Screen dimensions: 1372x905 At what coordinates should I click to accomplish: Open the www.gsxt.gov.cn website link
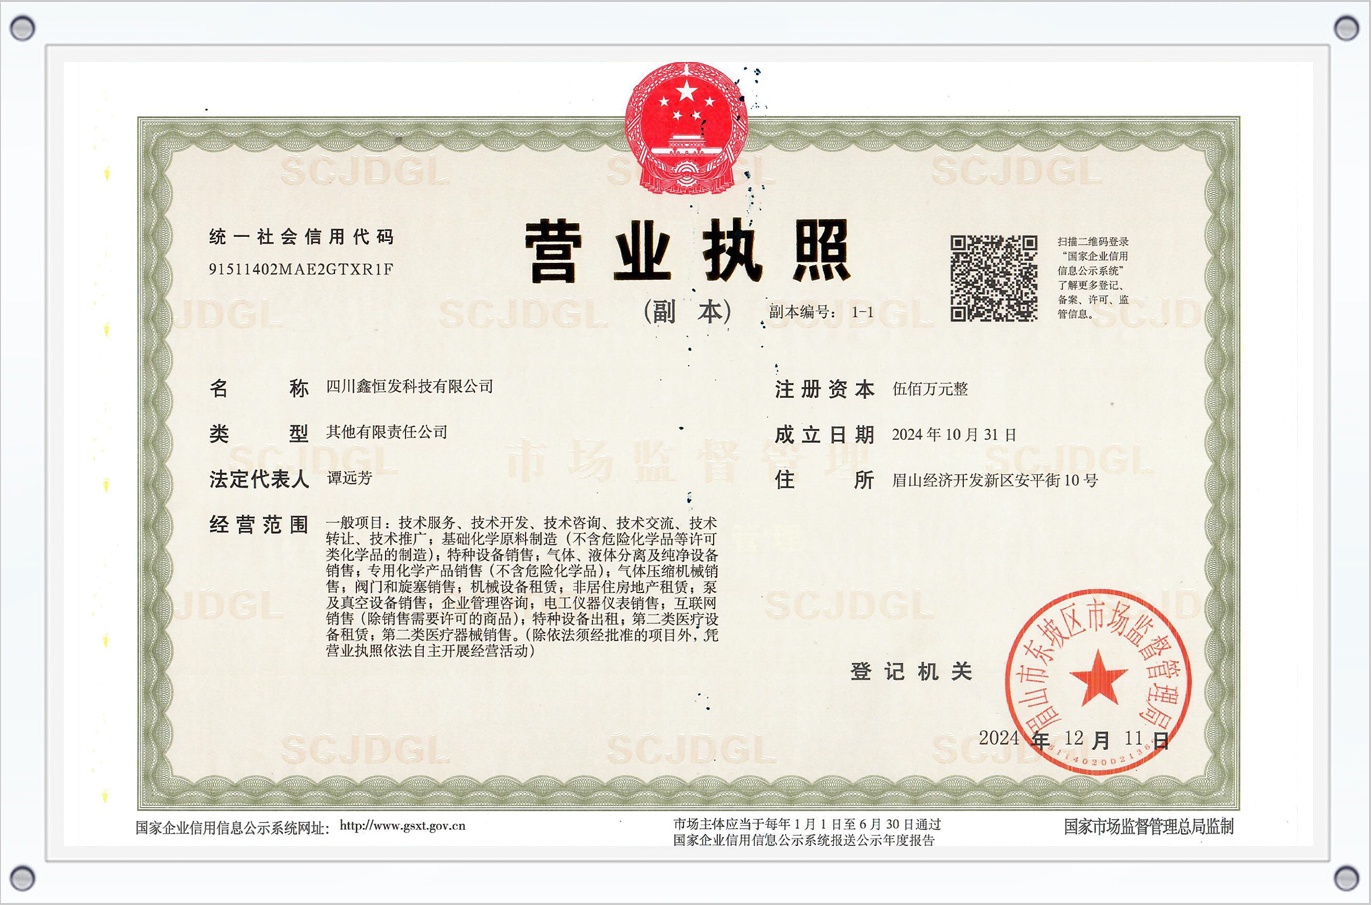pyautogui.click(x=402, y=826)
